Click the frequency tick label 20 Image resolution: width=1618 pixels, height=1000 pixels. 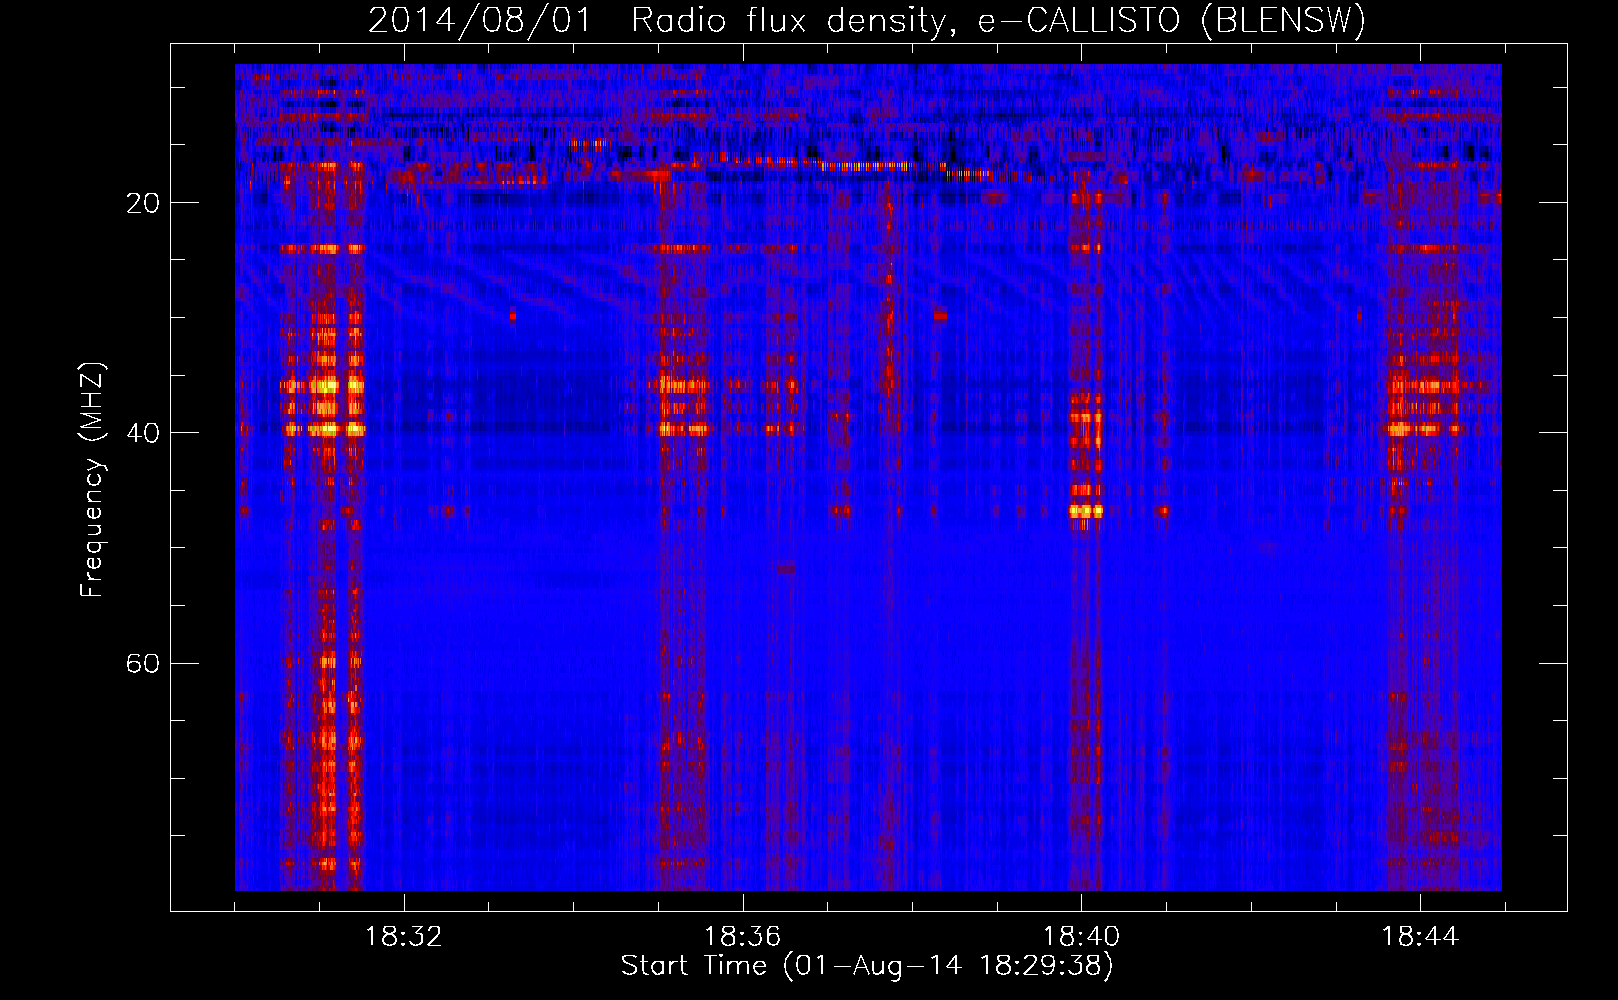[143, 203]
